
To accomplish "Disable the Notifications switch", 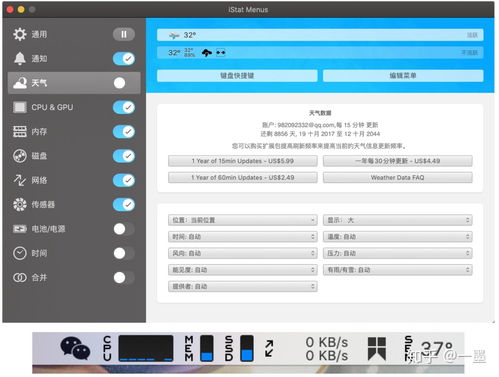I will click(x=124, y=59).
